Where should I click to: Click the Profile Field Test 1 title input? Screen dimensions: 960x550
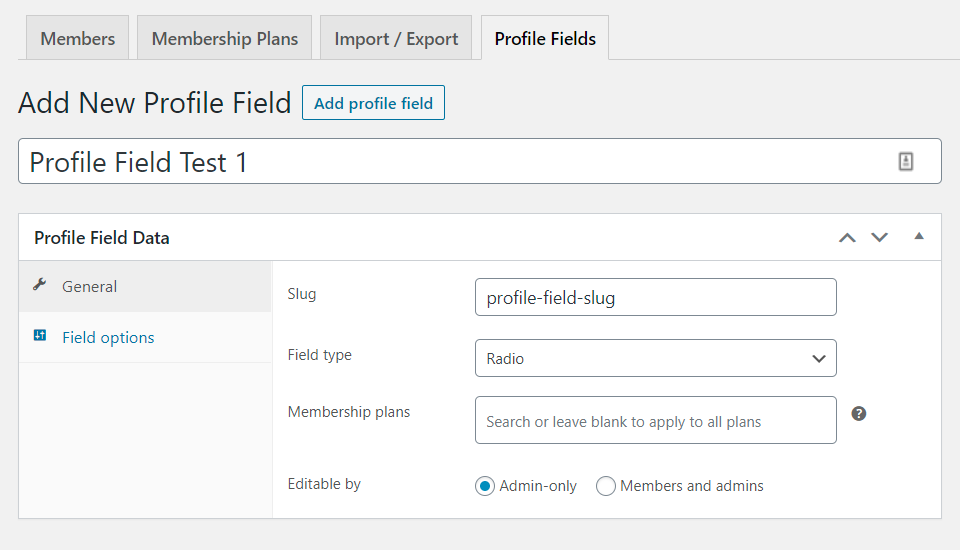(x=450, y=162)
